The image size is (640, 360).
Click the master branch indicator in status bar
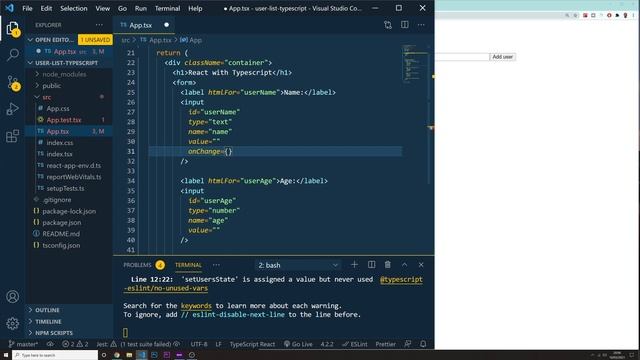(23, 344)
